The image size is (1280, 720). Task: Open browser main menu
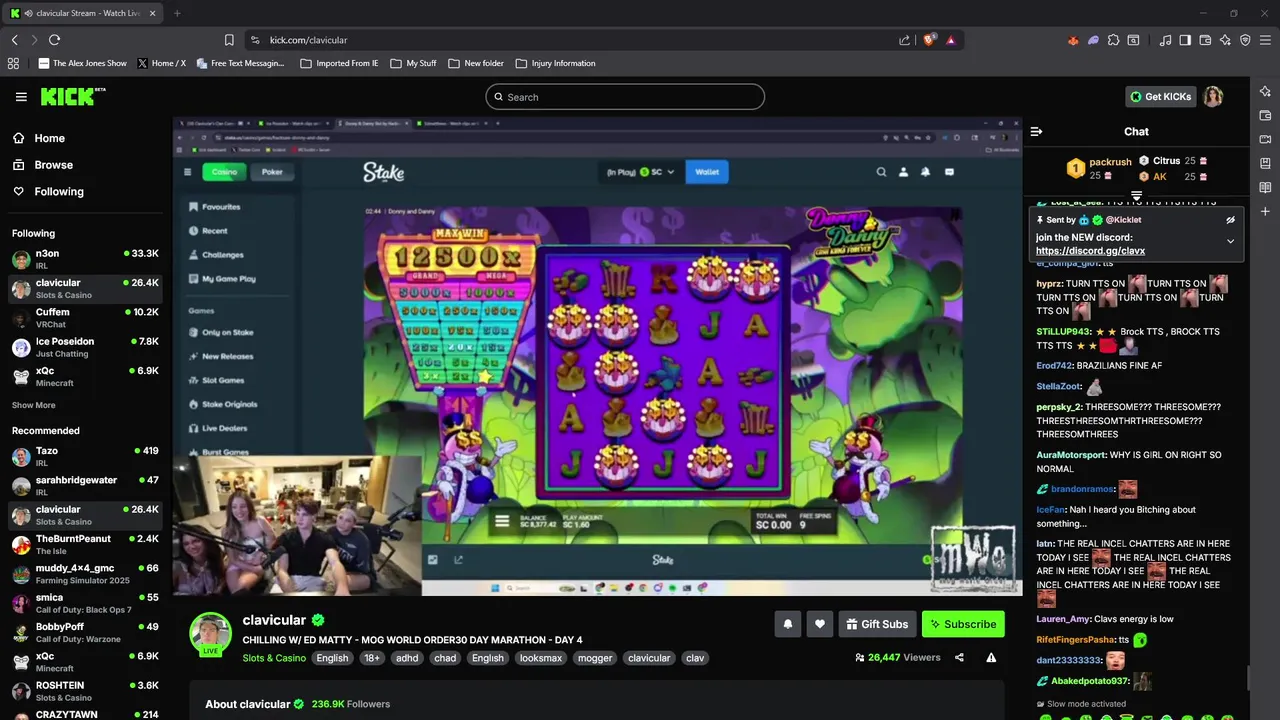pyautogui.click(x=1266, y=40)
